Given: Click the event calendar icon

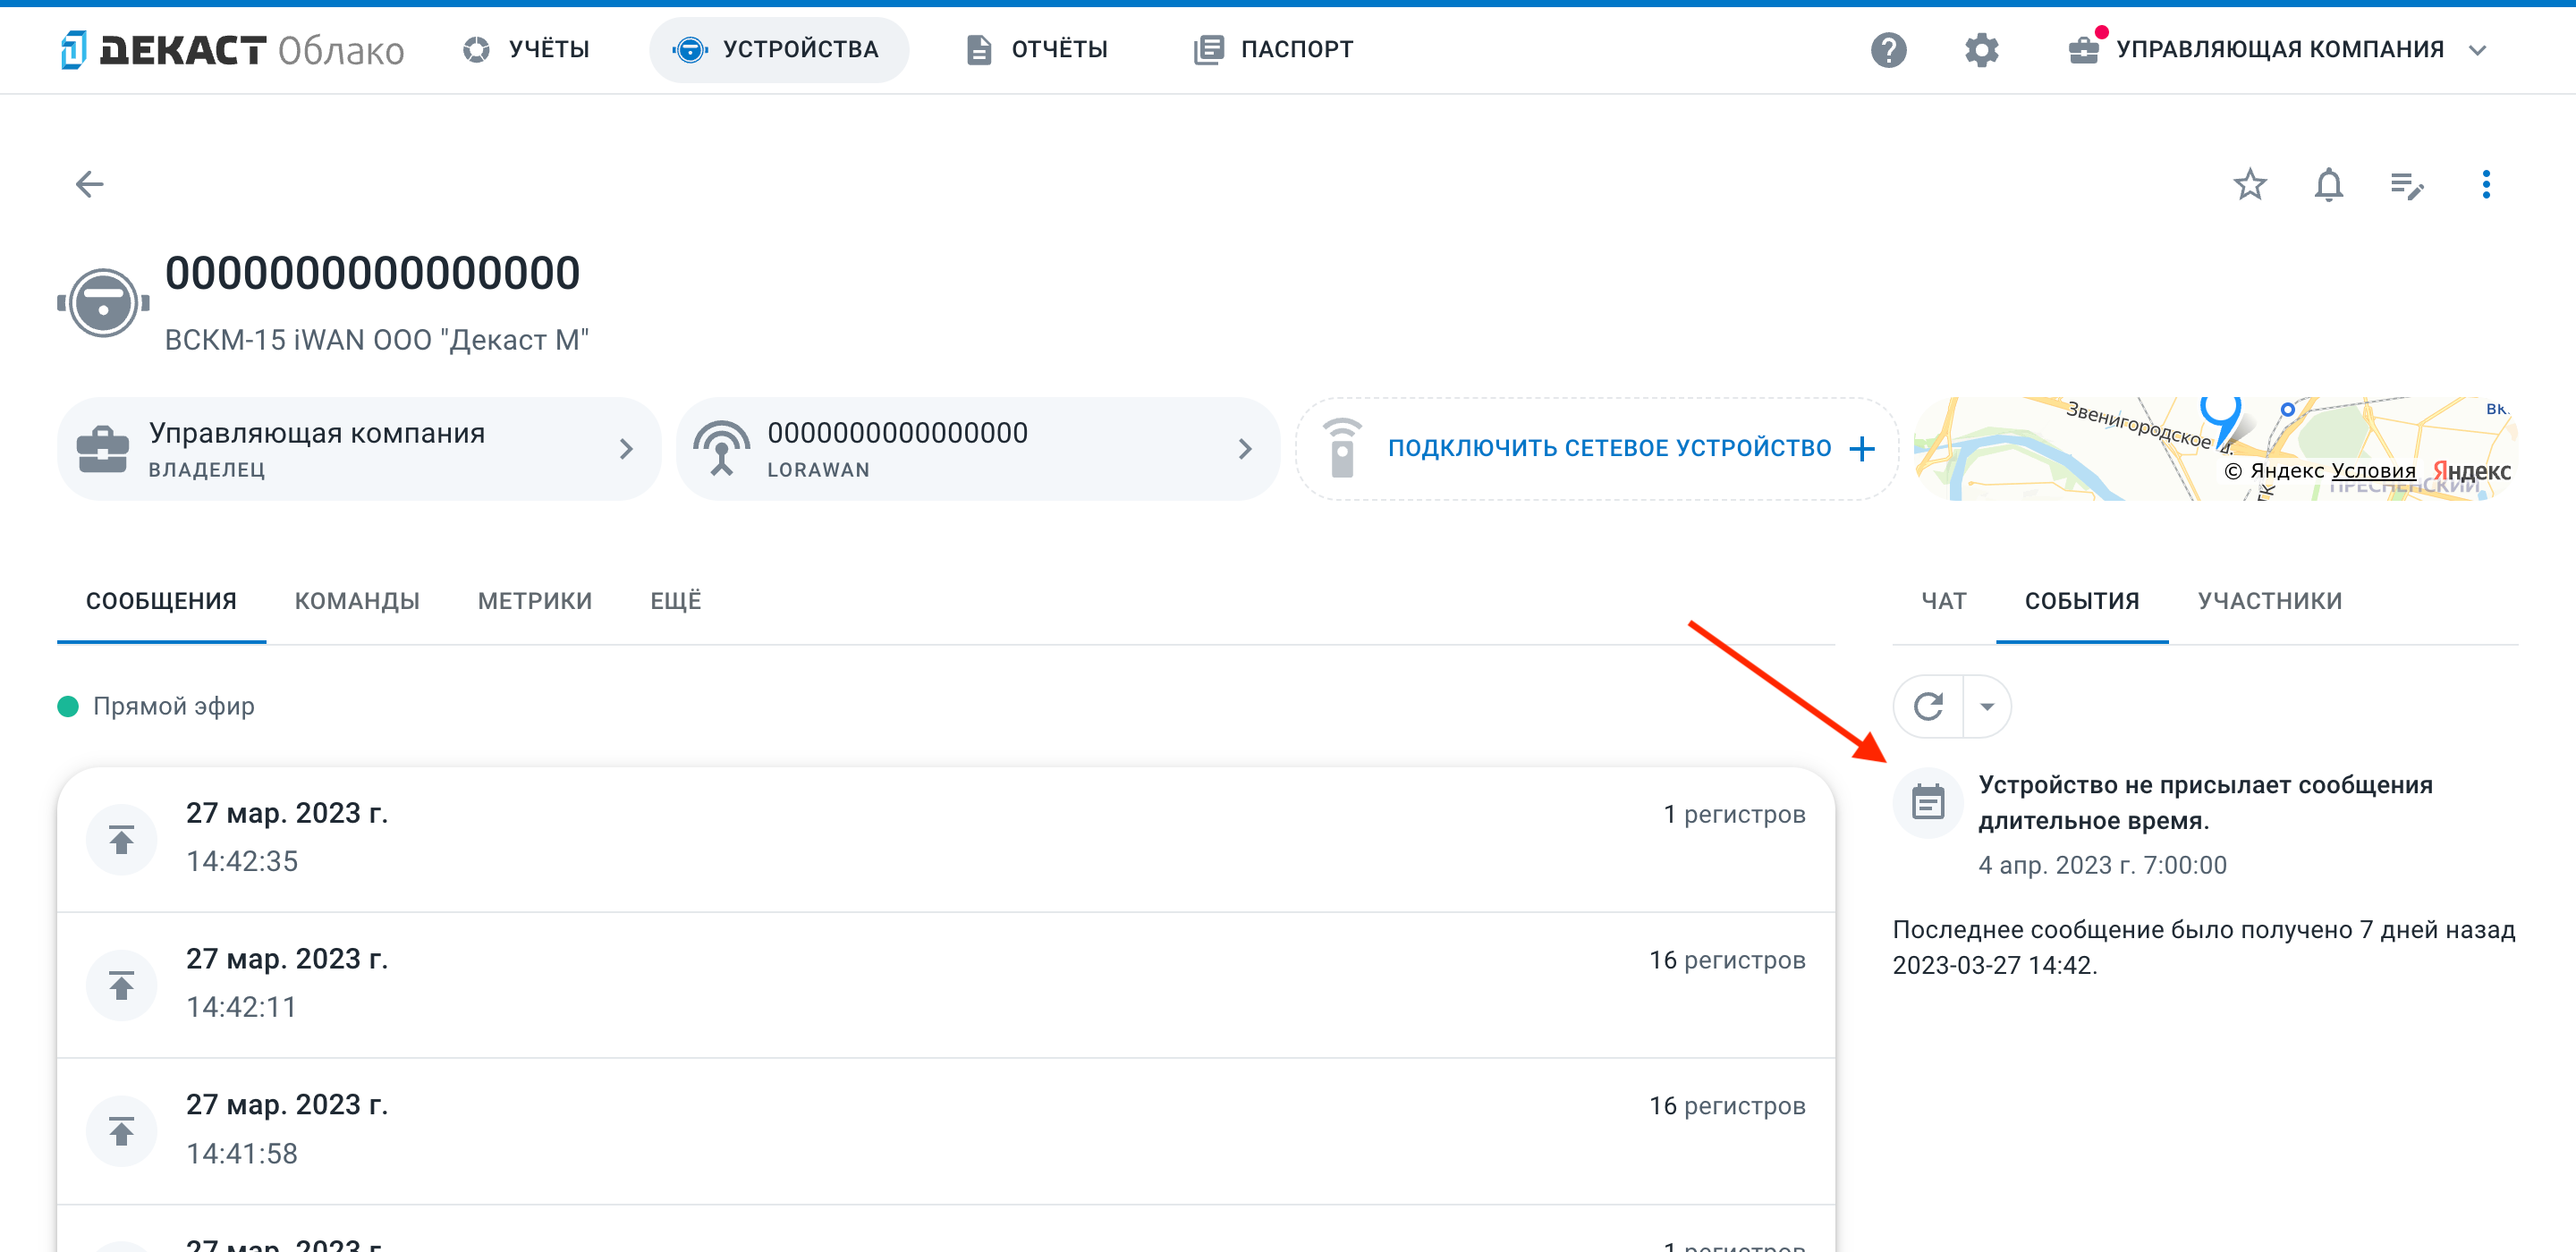Looking at the screenshot, I should [1928, 802].
